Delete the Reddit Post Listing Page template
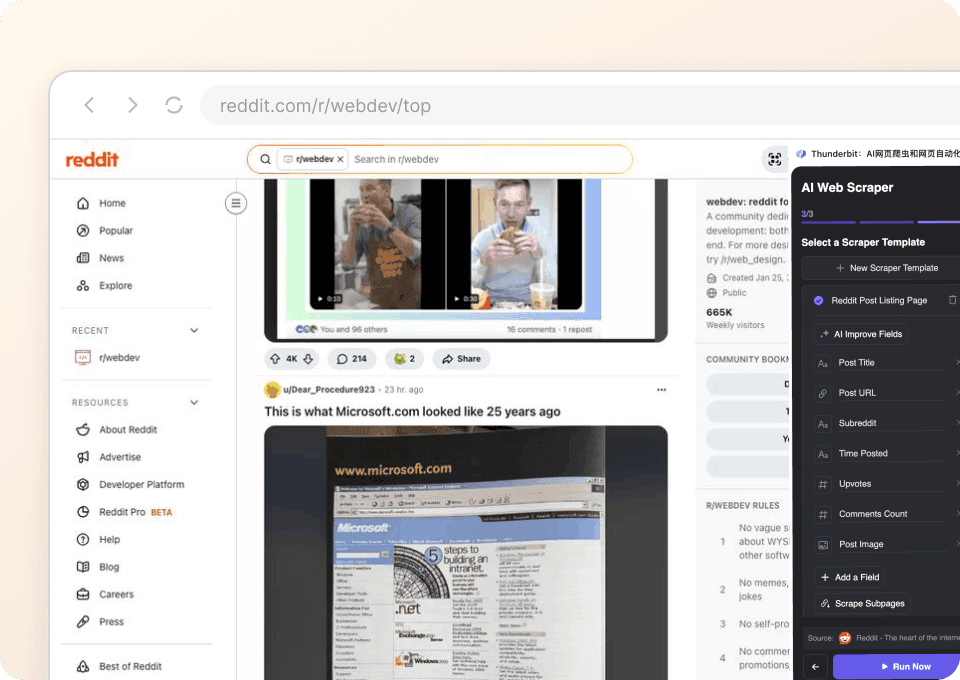This screenshot has width=960, height=680. (x=952, y=300)
